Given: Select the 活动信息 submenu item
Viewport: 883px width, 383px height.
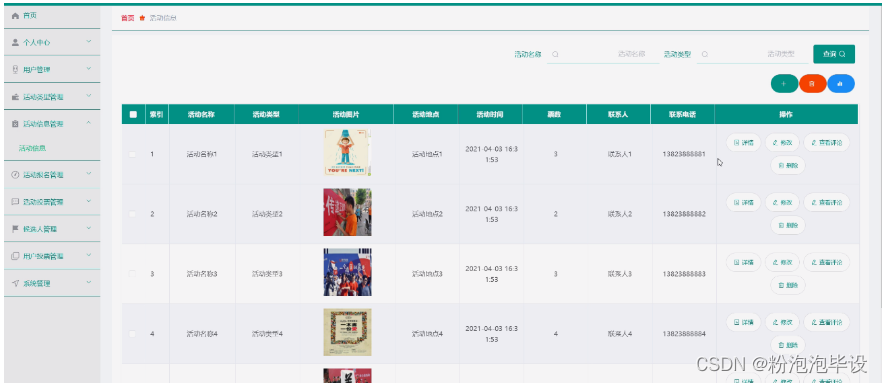Looking at the screenshot, I should click(x=32, y=149).
